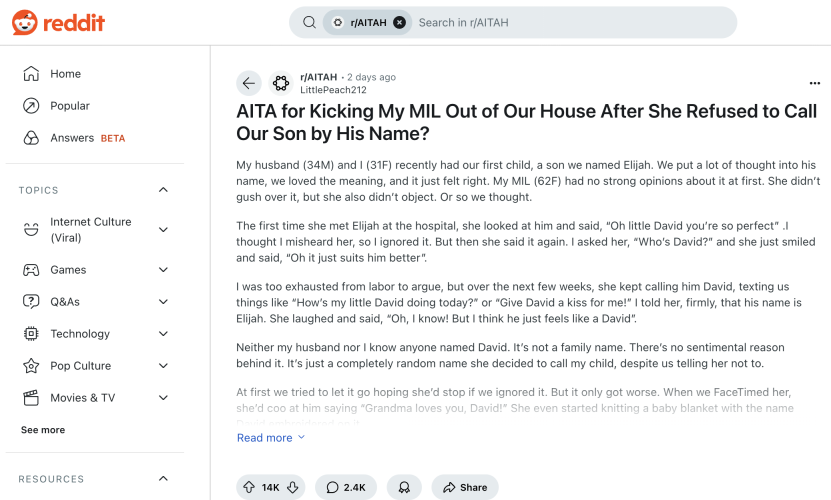The width and height of the screenshot is (831, 500).
Task: Downvote the post
Action: click(293, 487)
